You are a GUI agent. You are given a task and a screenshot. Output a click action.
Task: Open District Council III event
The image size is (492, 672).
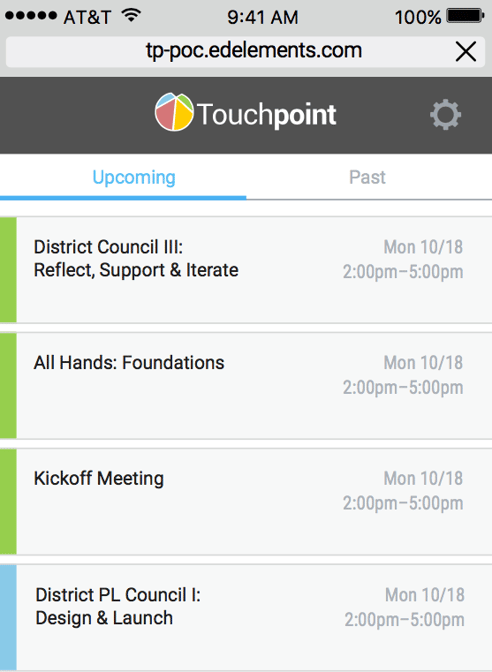pos(246,270)
